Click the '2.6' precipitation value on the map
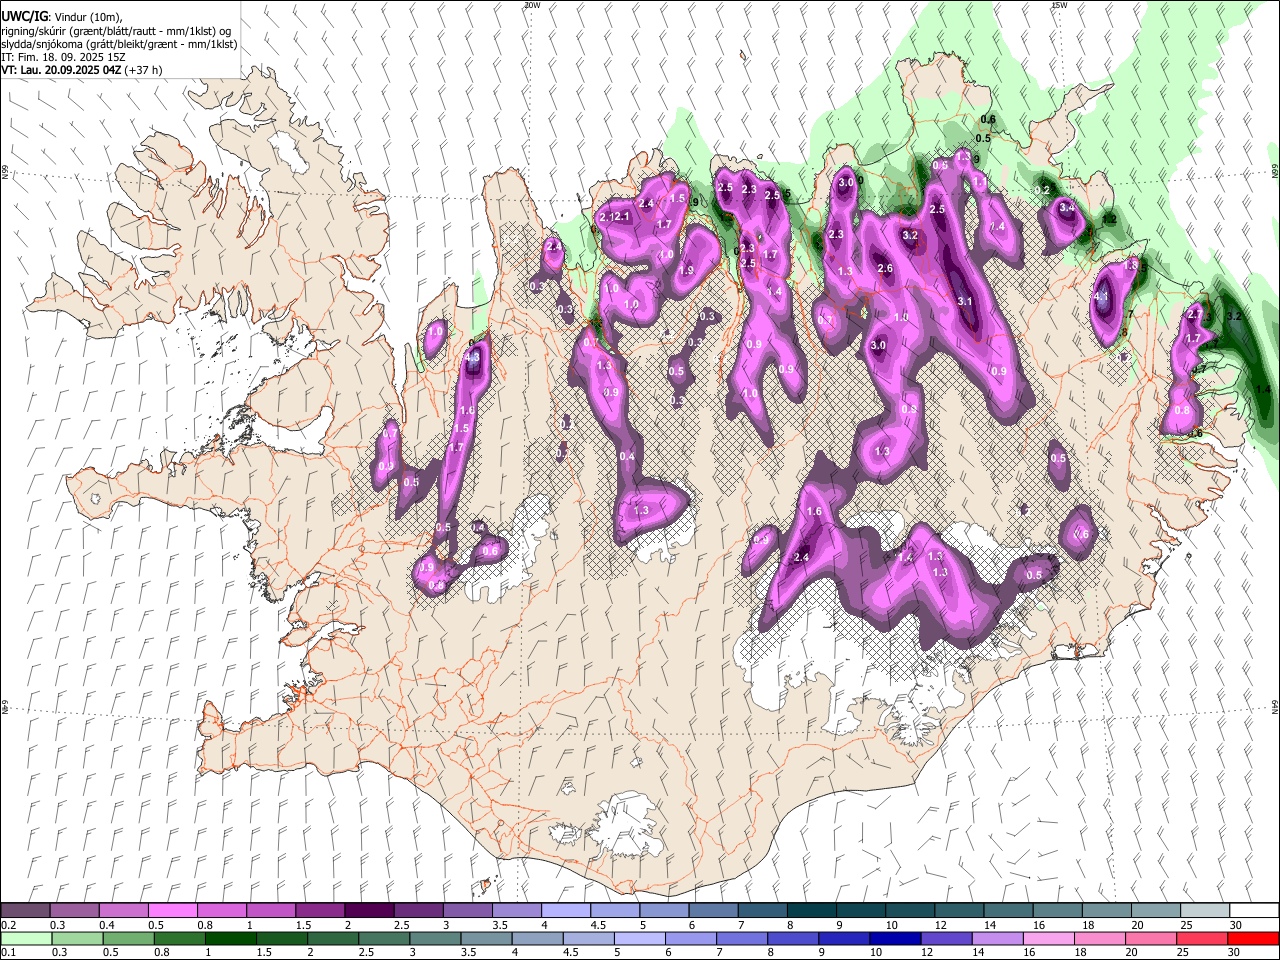This screenshot has width=1280, height=960. (885, 268)
